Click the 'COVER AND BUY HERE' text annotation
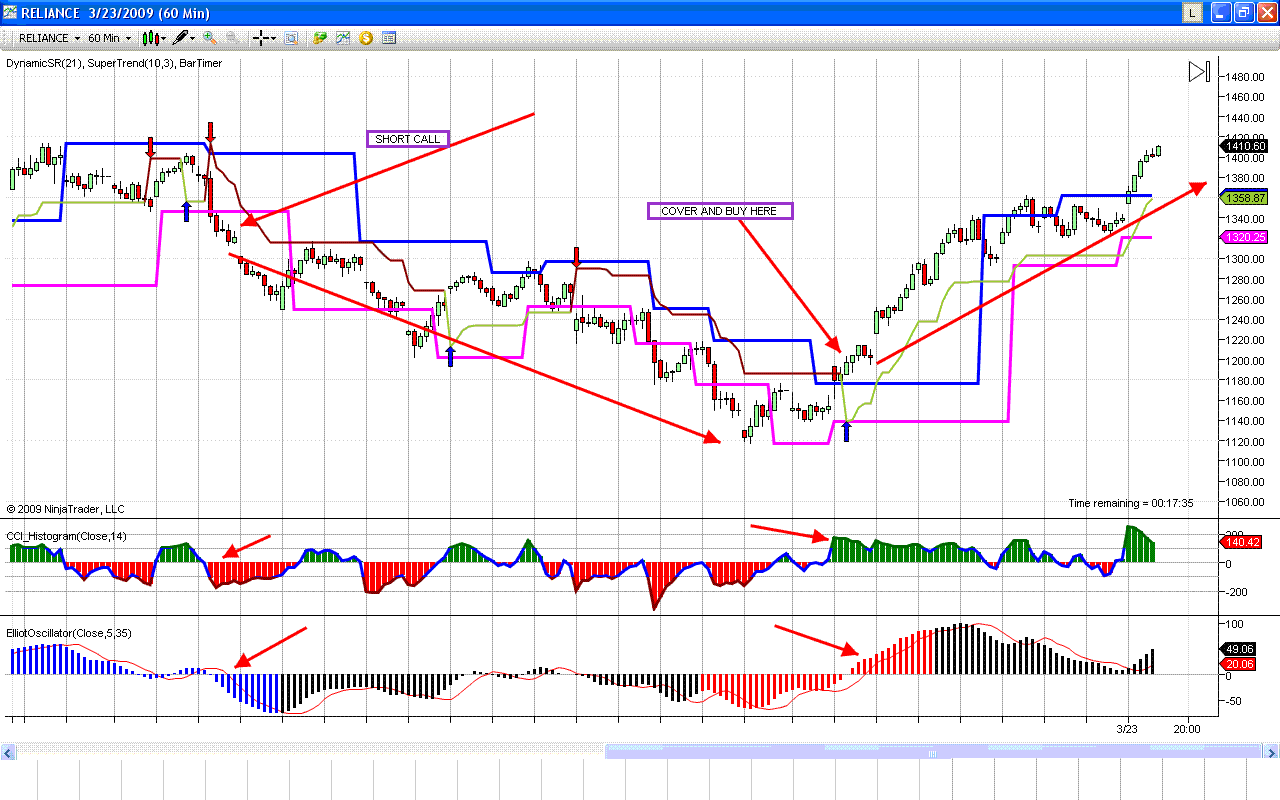 point(719,211)
